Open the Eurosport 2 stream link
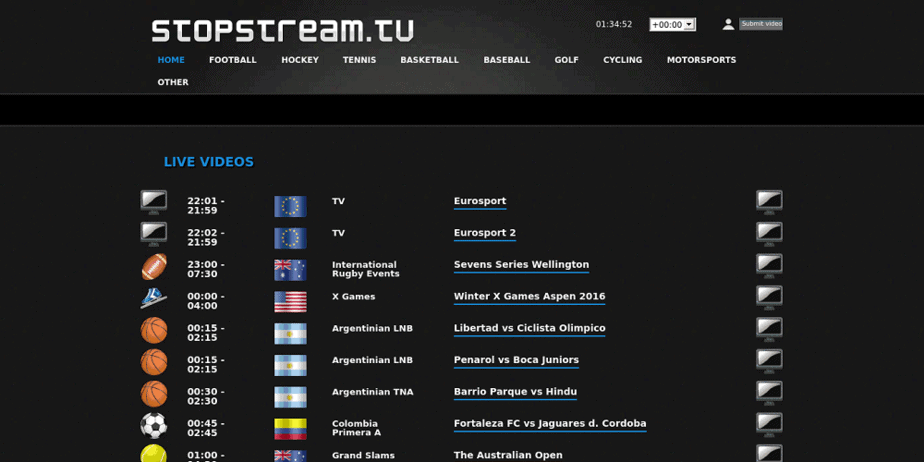This screenshot has width=924, height=462. pyautogui.click(x=484, y=233)
